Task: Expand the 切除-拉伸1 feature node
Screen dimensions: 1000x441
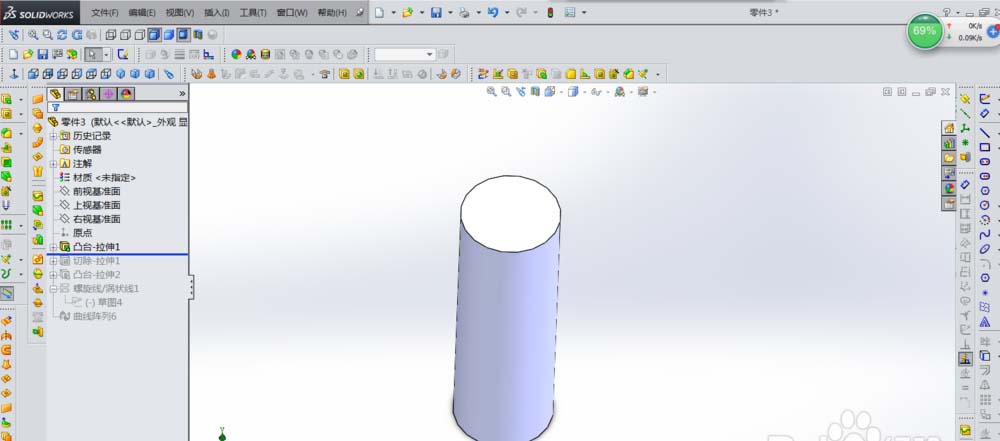Action: point(54,261)
